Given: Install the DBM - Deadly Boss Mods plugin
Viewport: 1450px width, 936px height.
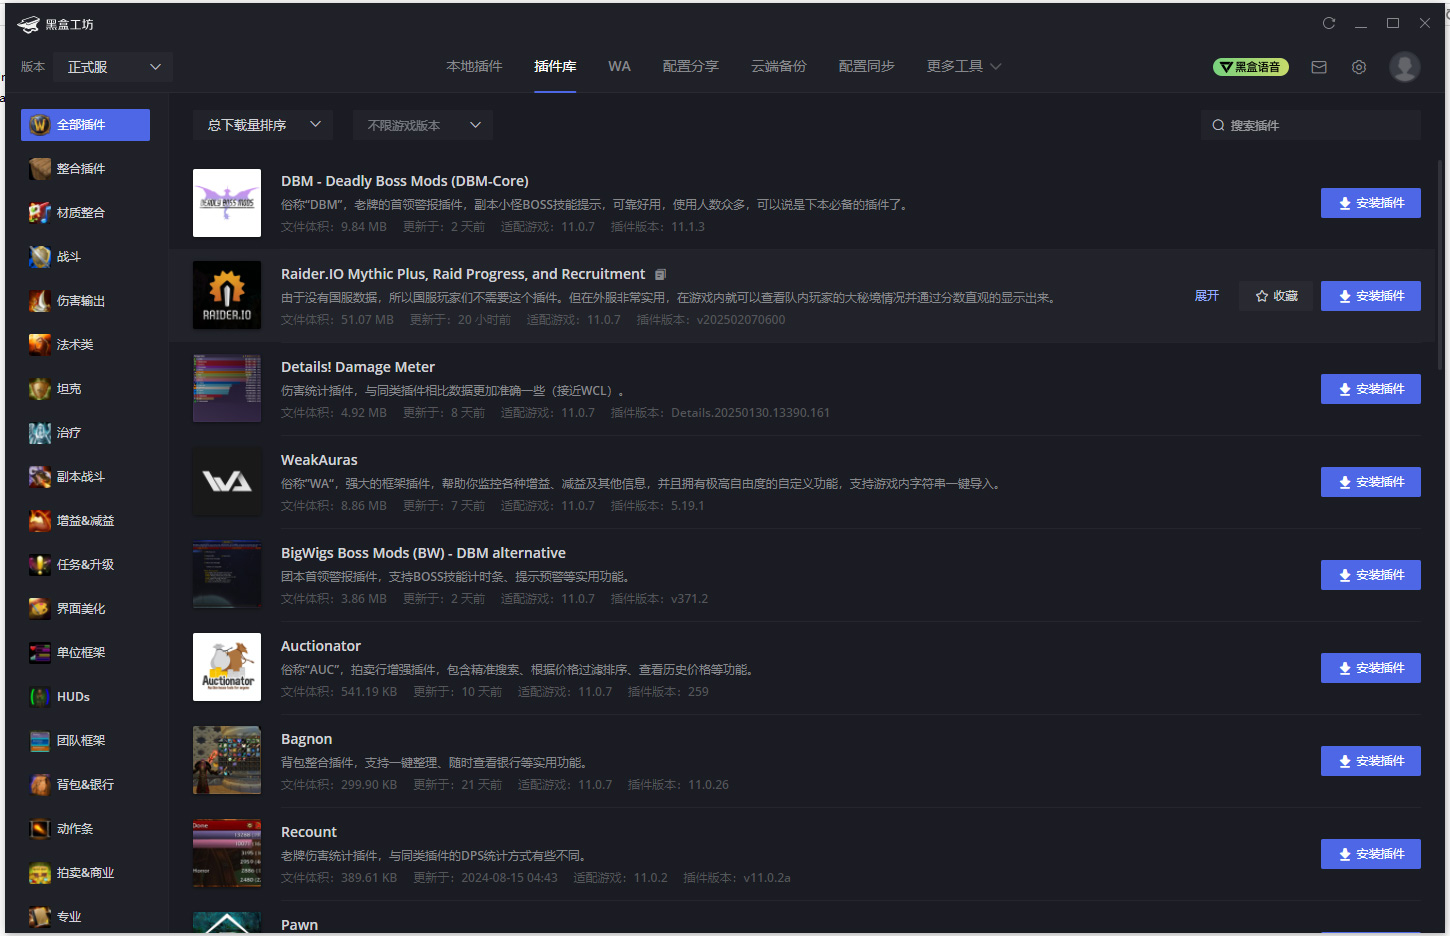Looking at the screenshot, I should 1371,203.
